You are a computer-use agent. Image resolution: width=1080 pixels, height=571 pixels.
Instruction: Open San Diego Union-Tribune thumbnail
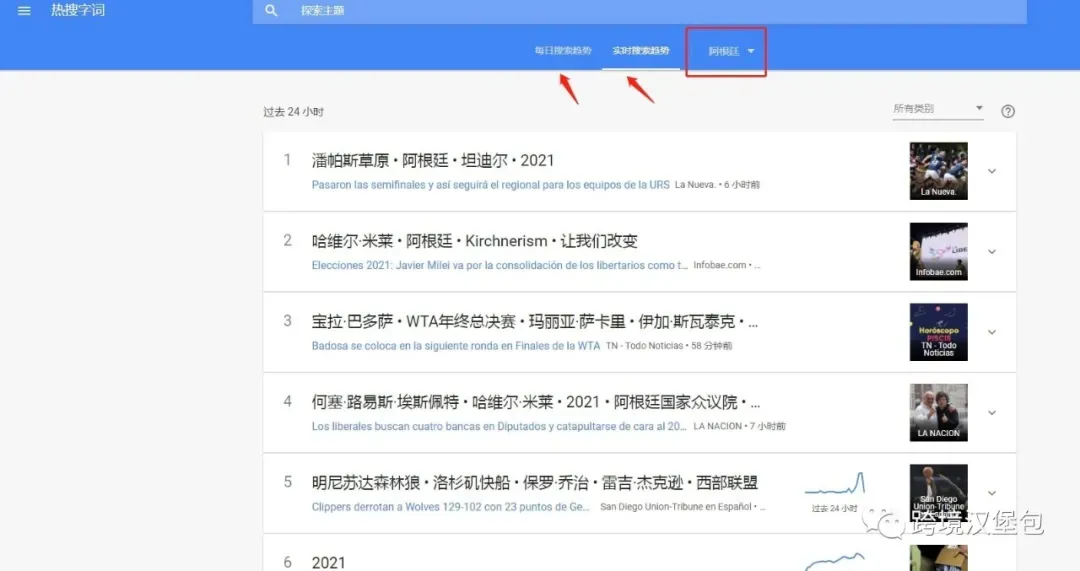pyautogui.click(x=938, y=493)
